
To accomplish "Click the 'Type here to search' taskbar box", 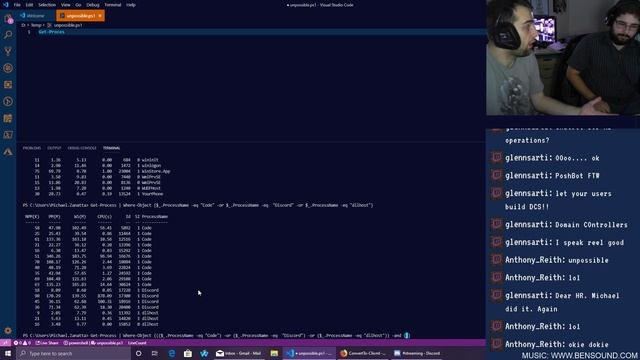I will (73, 353).
